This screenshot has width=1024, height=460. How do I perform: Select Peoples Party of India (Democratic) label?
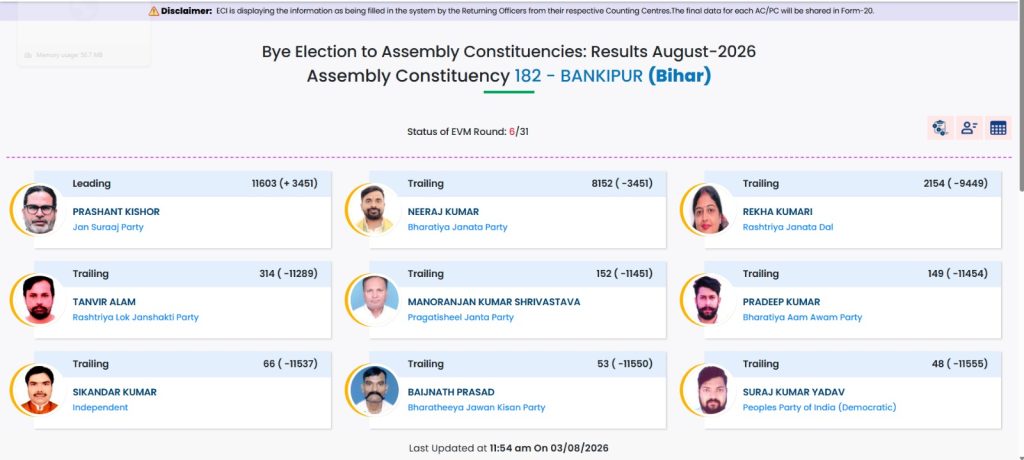click(819, 408)
